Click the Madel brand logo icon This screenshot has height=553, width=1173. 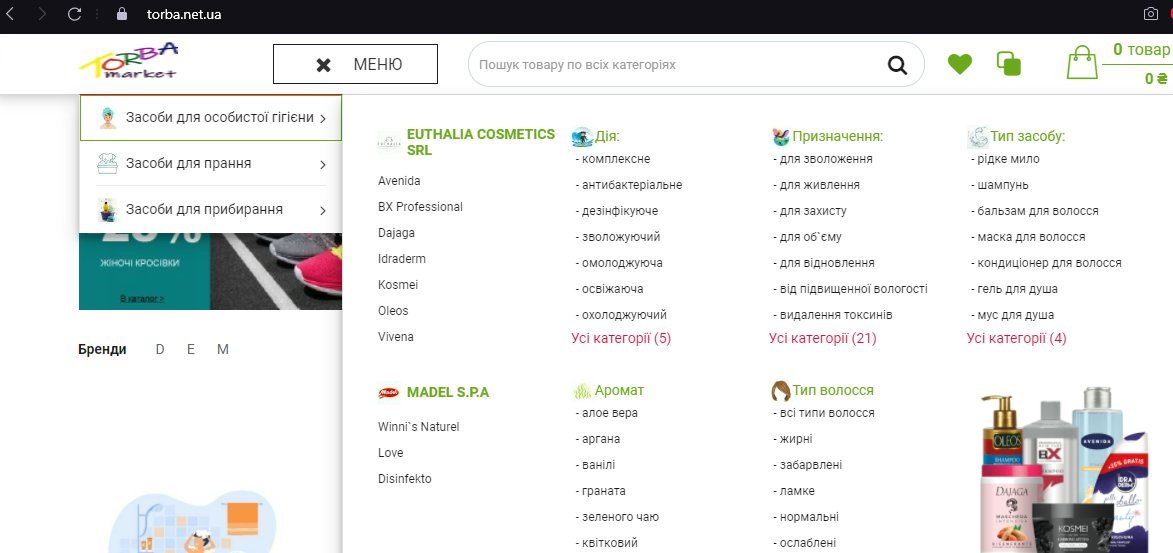click(388, 392)
